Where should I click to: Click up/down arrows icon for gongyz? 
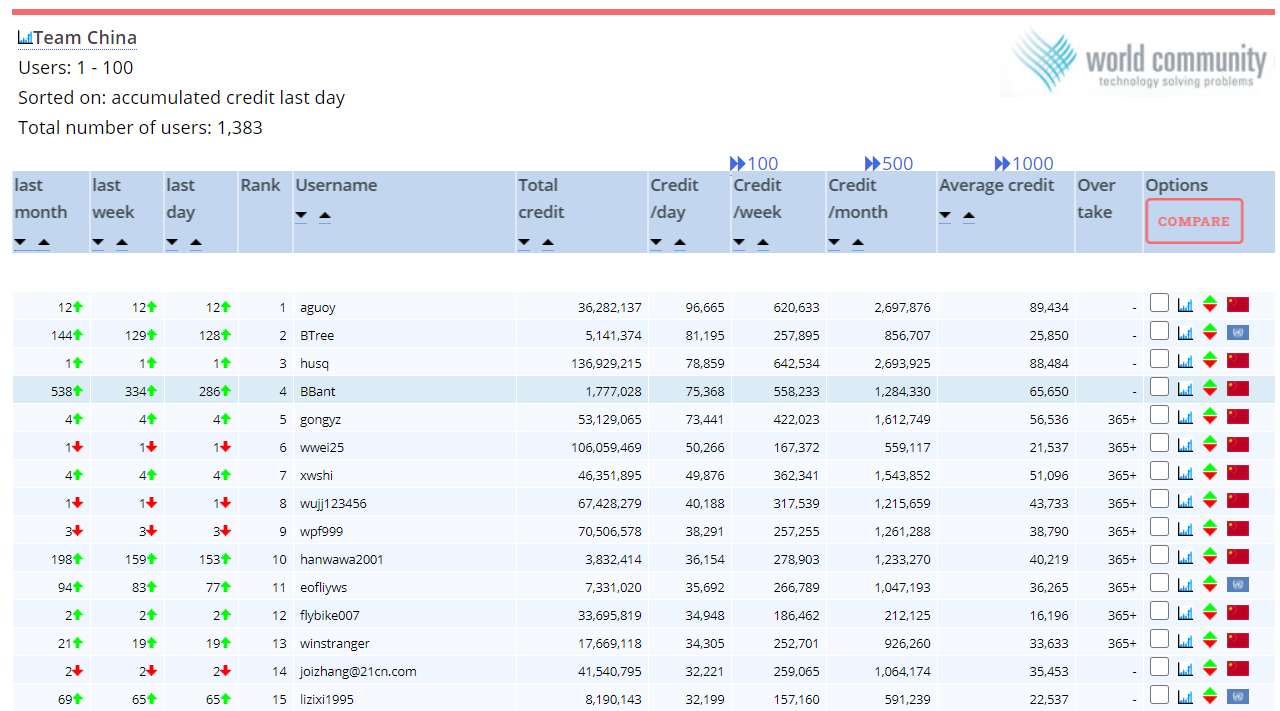click(x=1210, y=416)
